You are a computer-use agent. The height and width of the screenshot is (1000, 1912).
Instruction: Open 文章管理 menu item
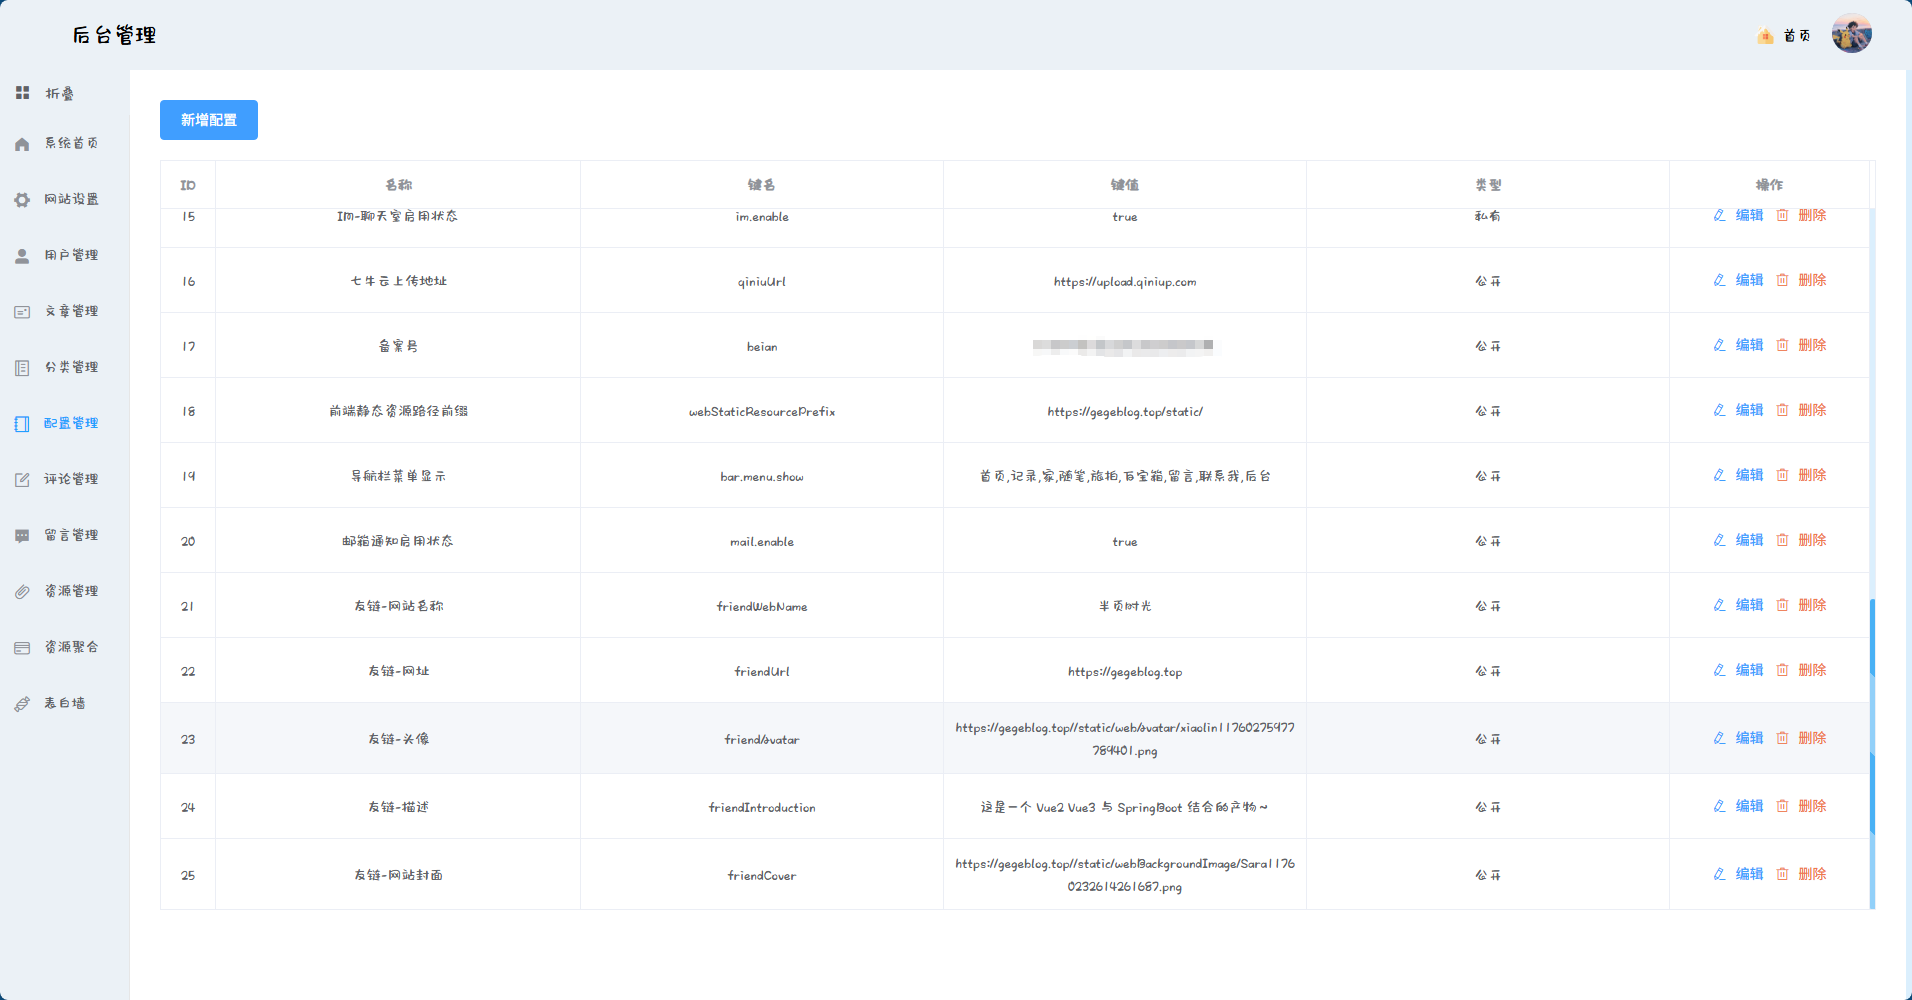65,312
